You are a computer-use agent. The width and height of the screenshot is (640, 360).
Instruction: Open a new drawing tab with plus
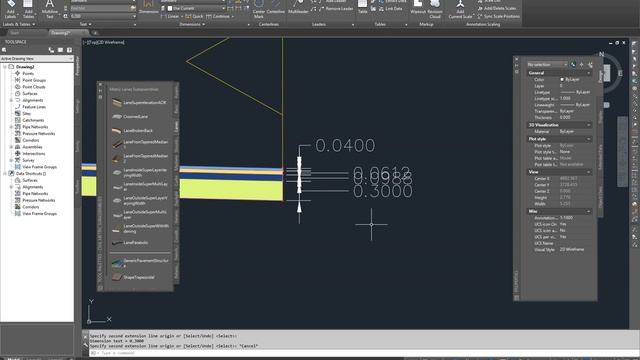(95, 33)
